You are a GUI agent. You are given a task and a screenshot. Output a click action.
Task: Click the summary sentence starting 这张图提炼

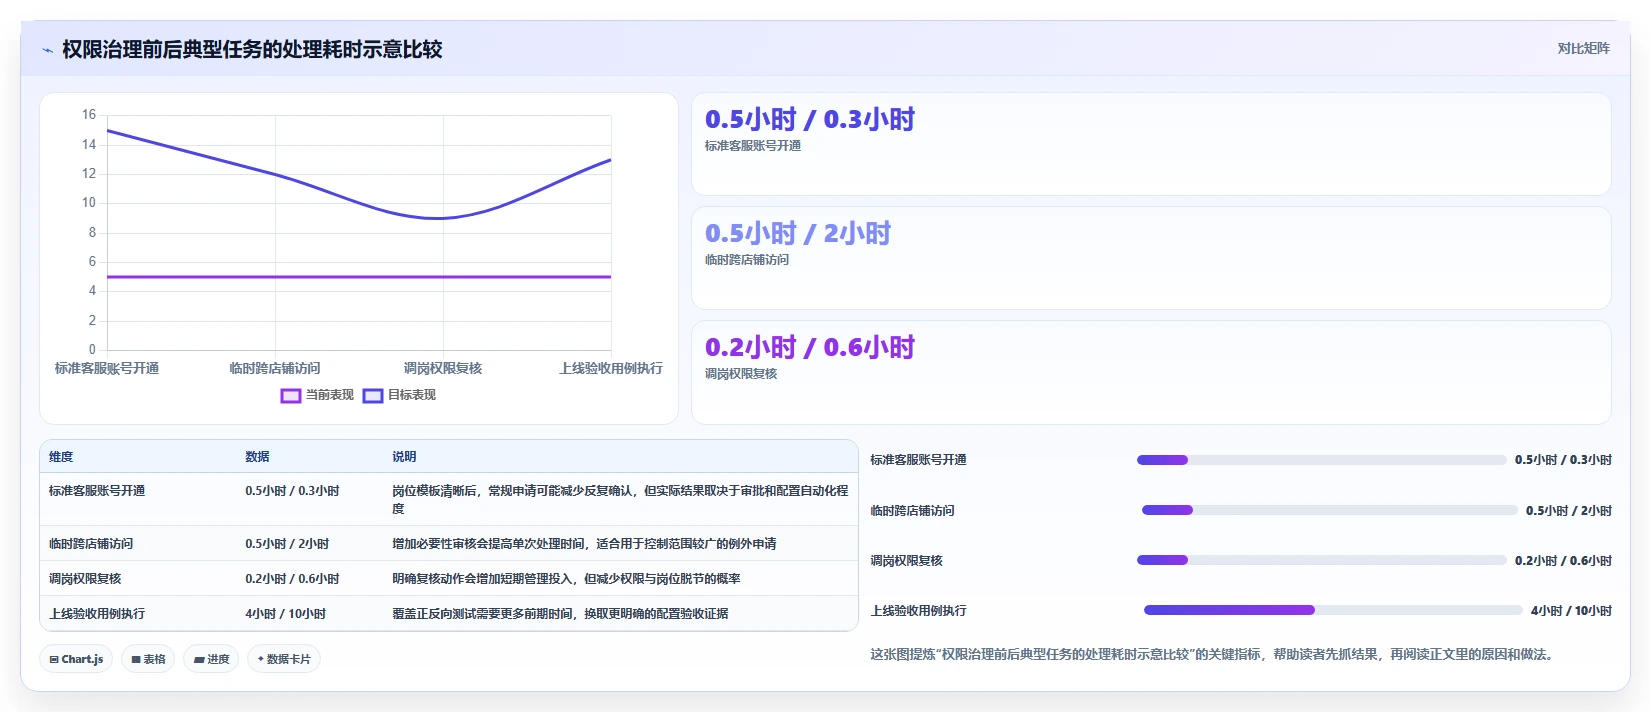(1214, 654)
